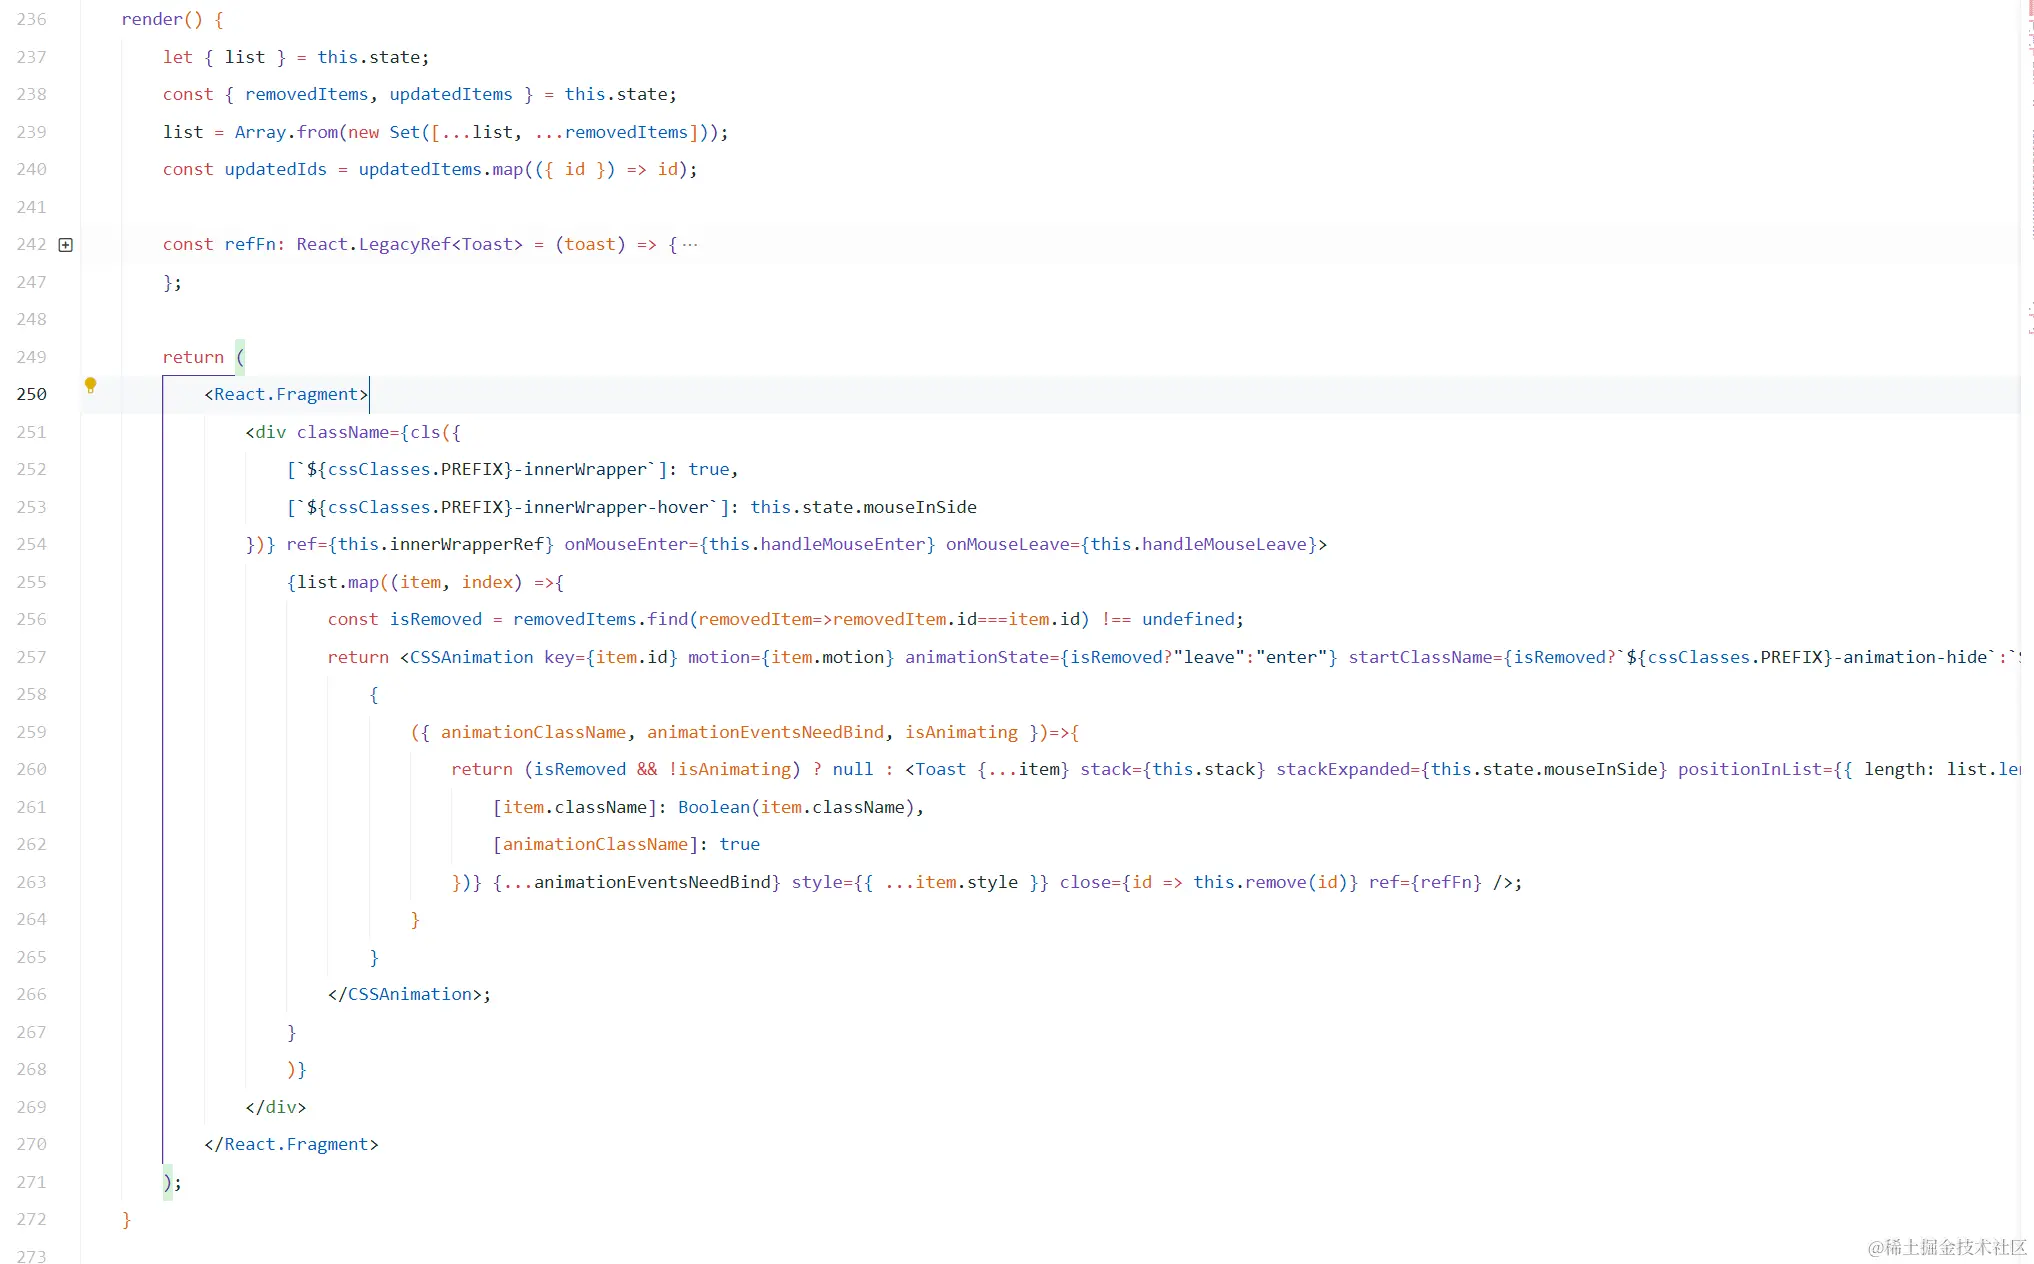Click the highlighted opening parenthesis after return
2034x1264 pixels.
[240, 357]
